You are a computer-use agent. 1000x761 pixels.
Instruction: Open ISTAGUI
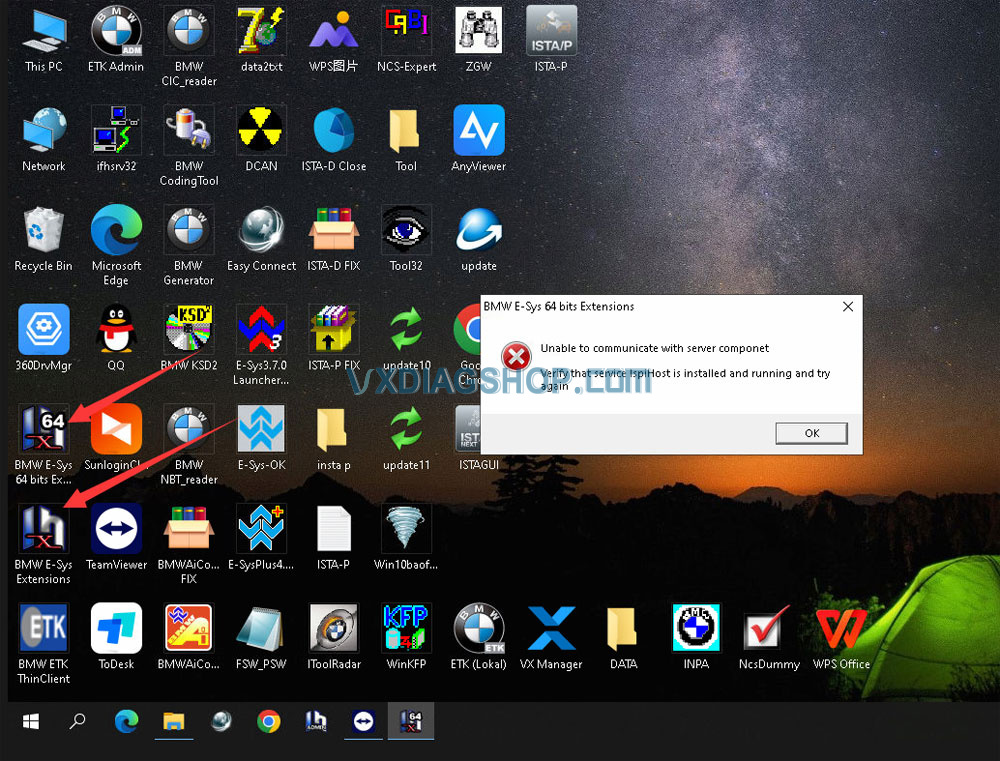point(478,430)
